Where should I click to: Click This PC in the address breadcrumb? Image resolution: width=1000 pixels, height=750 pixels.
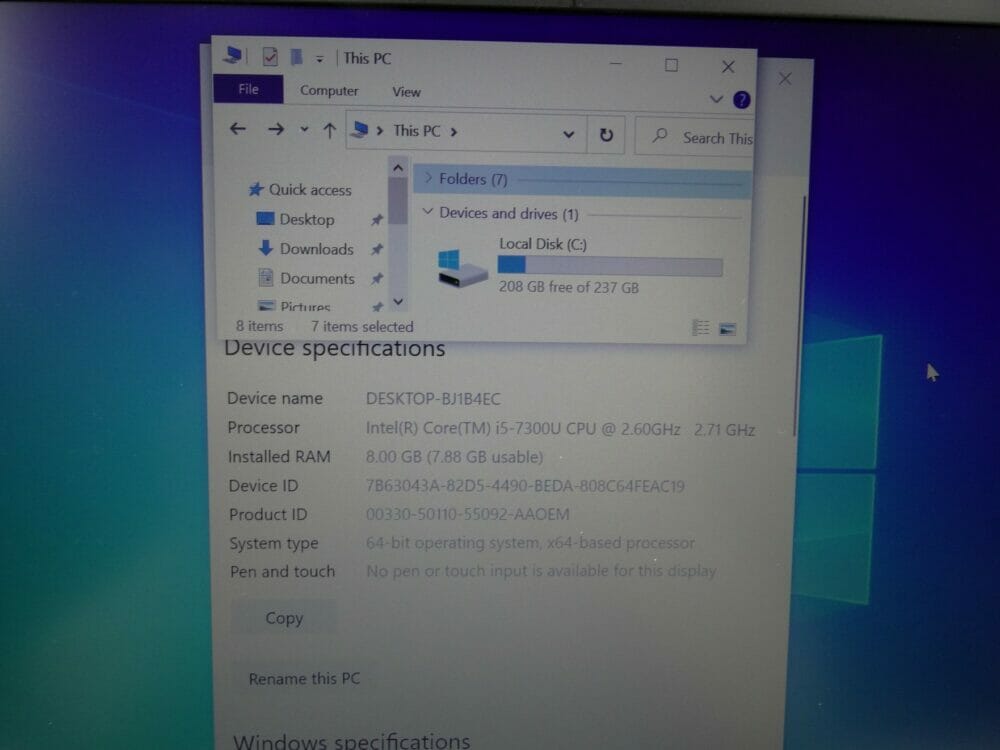[416, 131]
